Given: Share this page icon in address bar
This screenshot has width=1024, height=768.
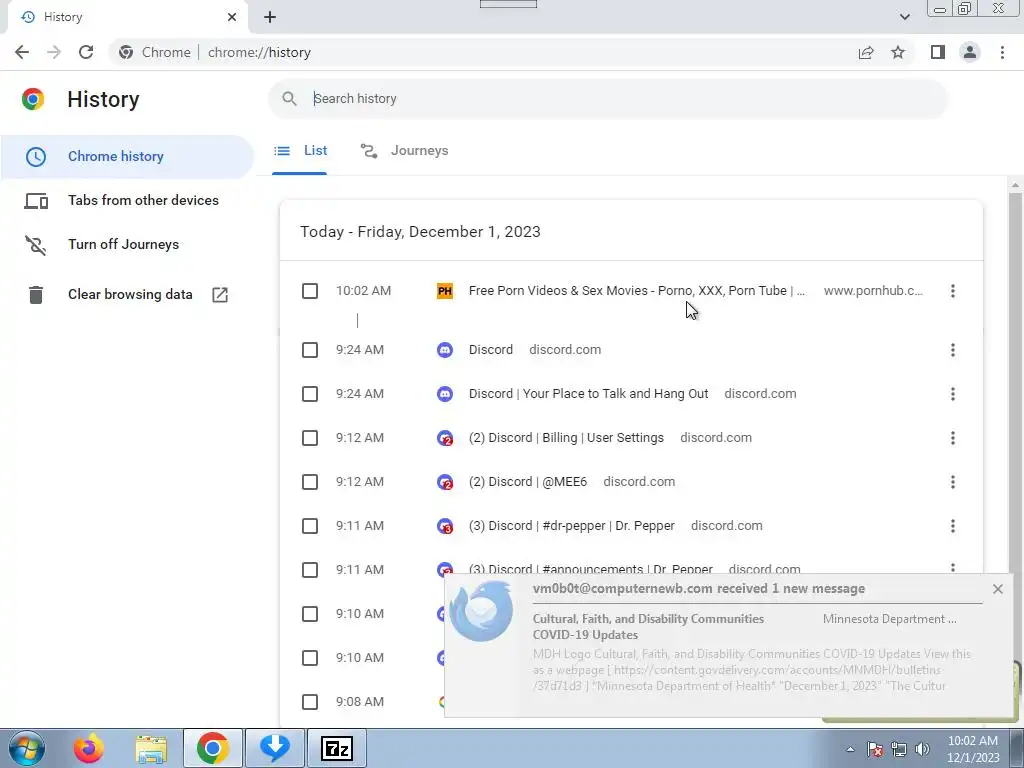Looking at the screenshot, I should tap(866, 52).
